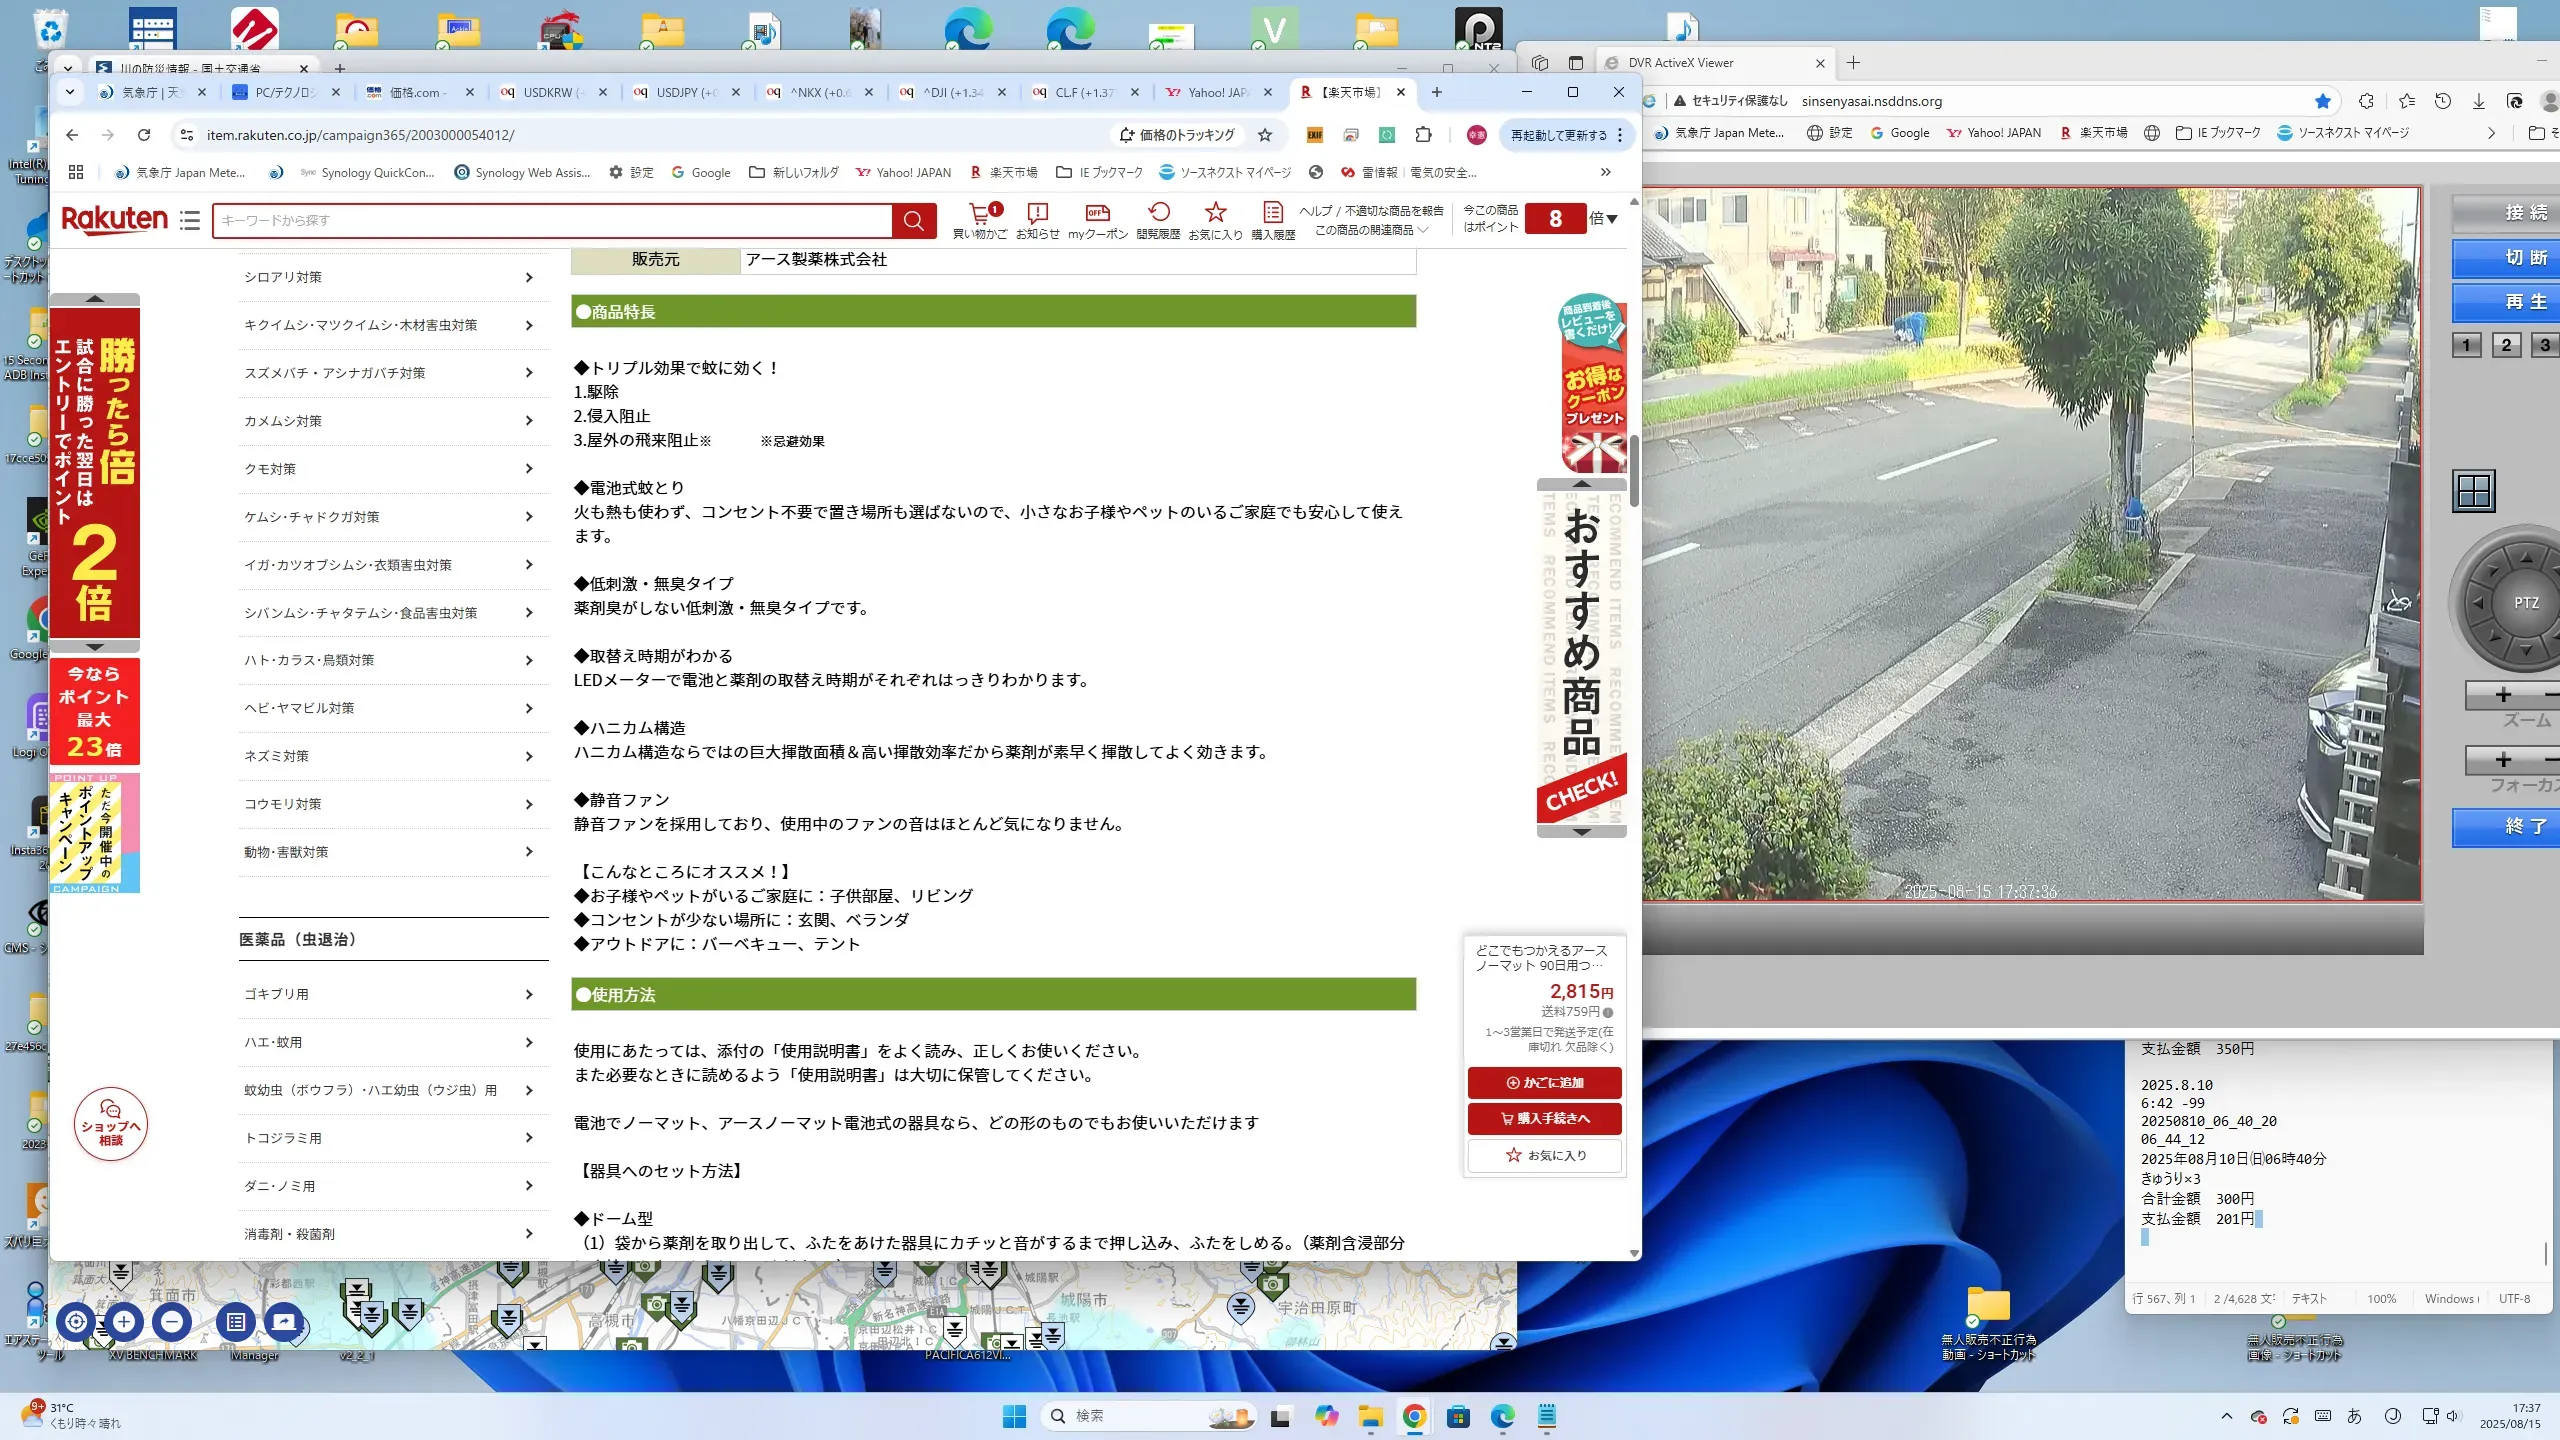Bookmark page with address bar star
This screenshot has height=1440, width=2560.
point(1265,135)
